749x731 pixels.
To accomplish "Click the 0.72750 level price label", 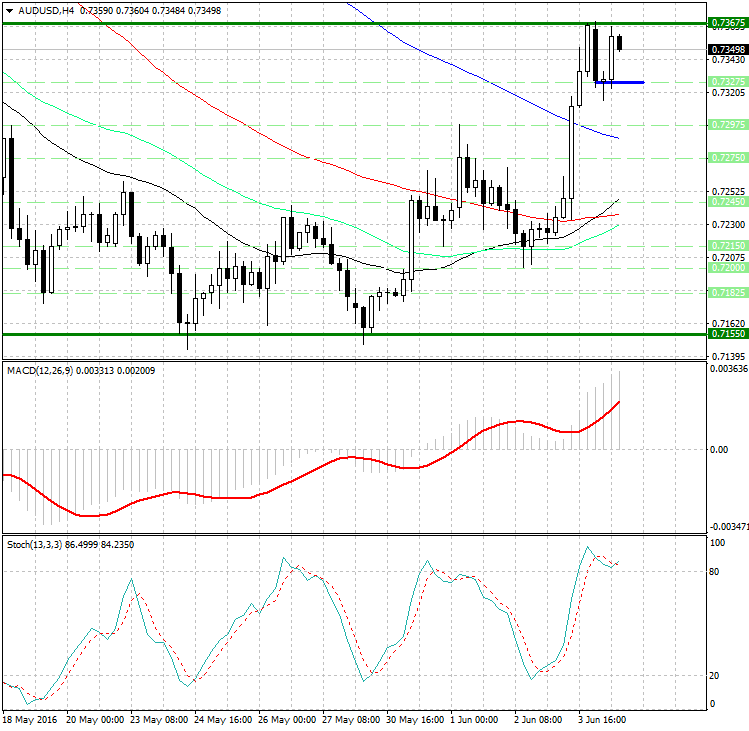I will tap(728, 158).
